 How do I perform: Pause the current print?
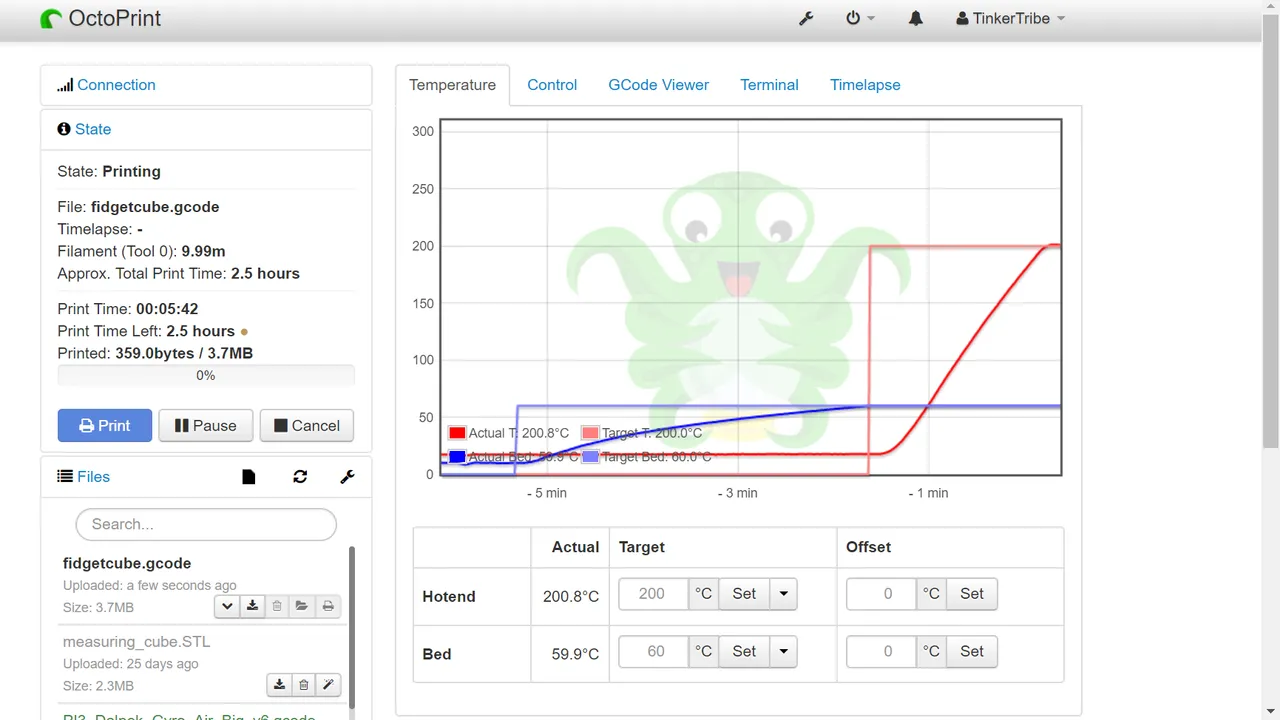pyautogui.click(x=205, y=425)
